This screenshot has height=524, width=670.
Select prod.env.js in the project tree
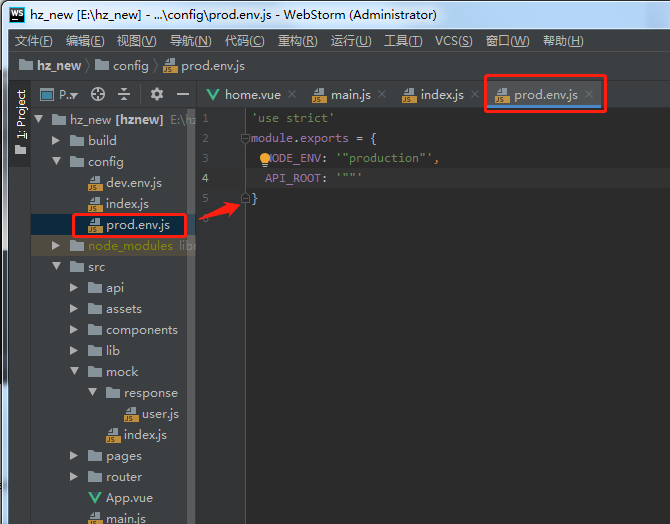tap(129, 225)
